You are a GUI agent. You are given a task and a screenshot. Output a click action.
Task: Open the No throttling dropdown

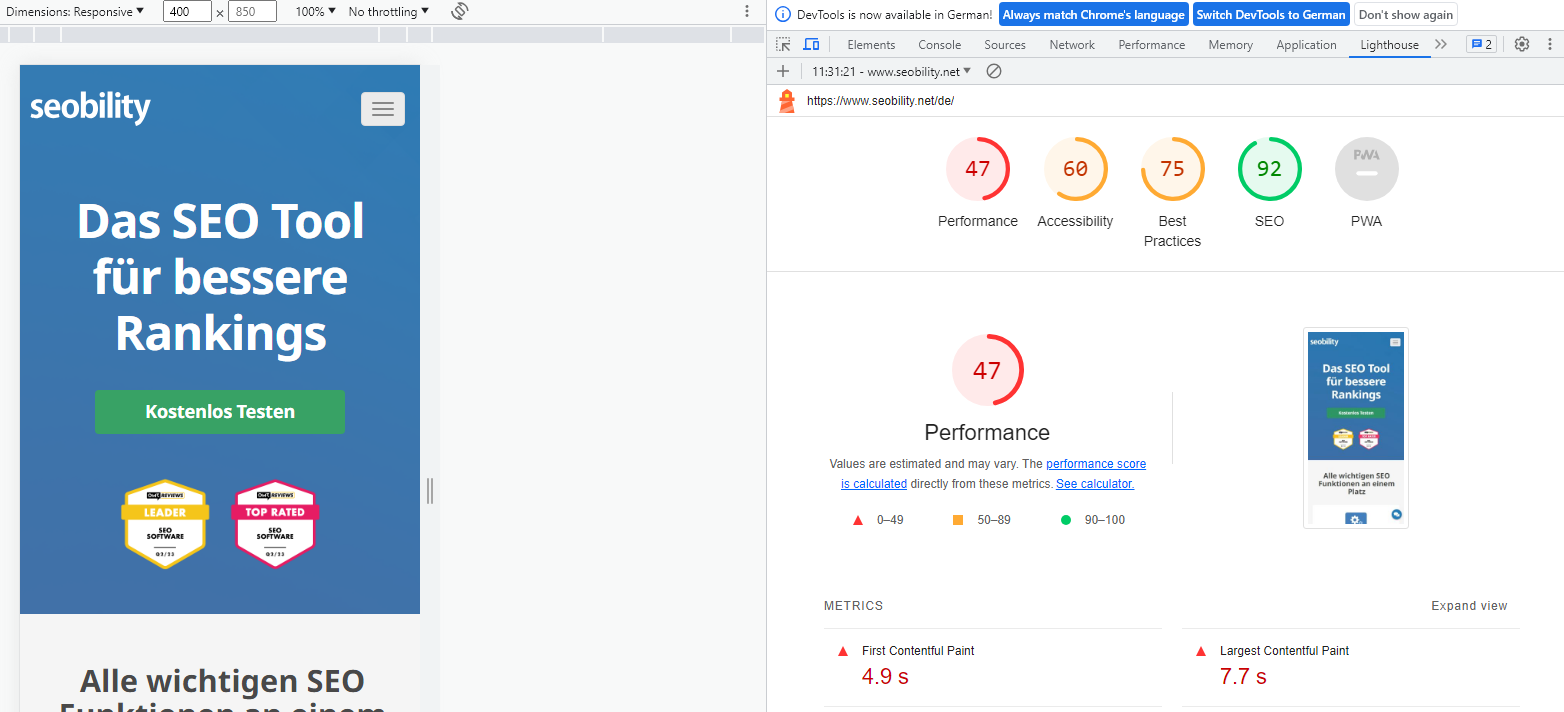coord(389,12)
